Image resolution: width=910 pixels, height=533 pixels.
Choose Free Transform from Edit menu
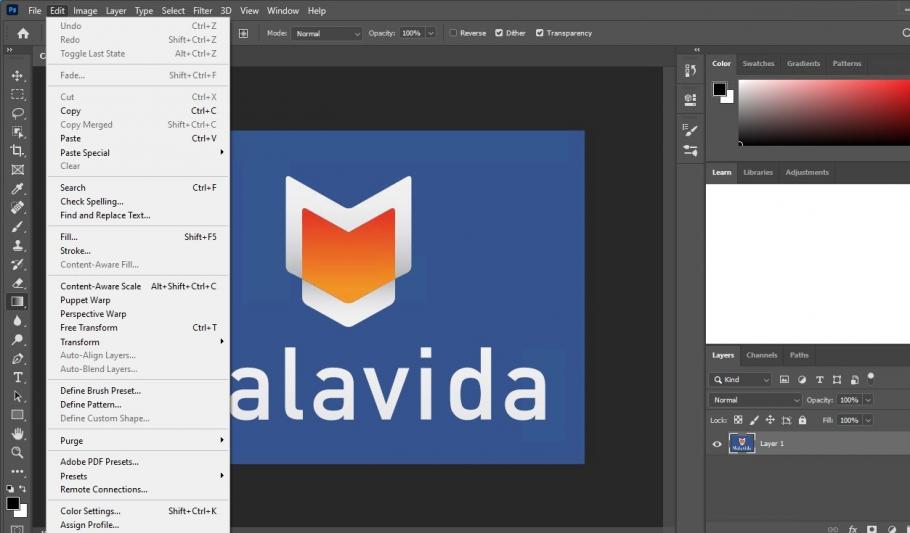[138, 327]
